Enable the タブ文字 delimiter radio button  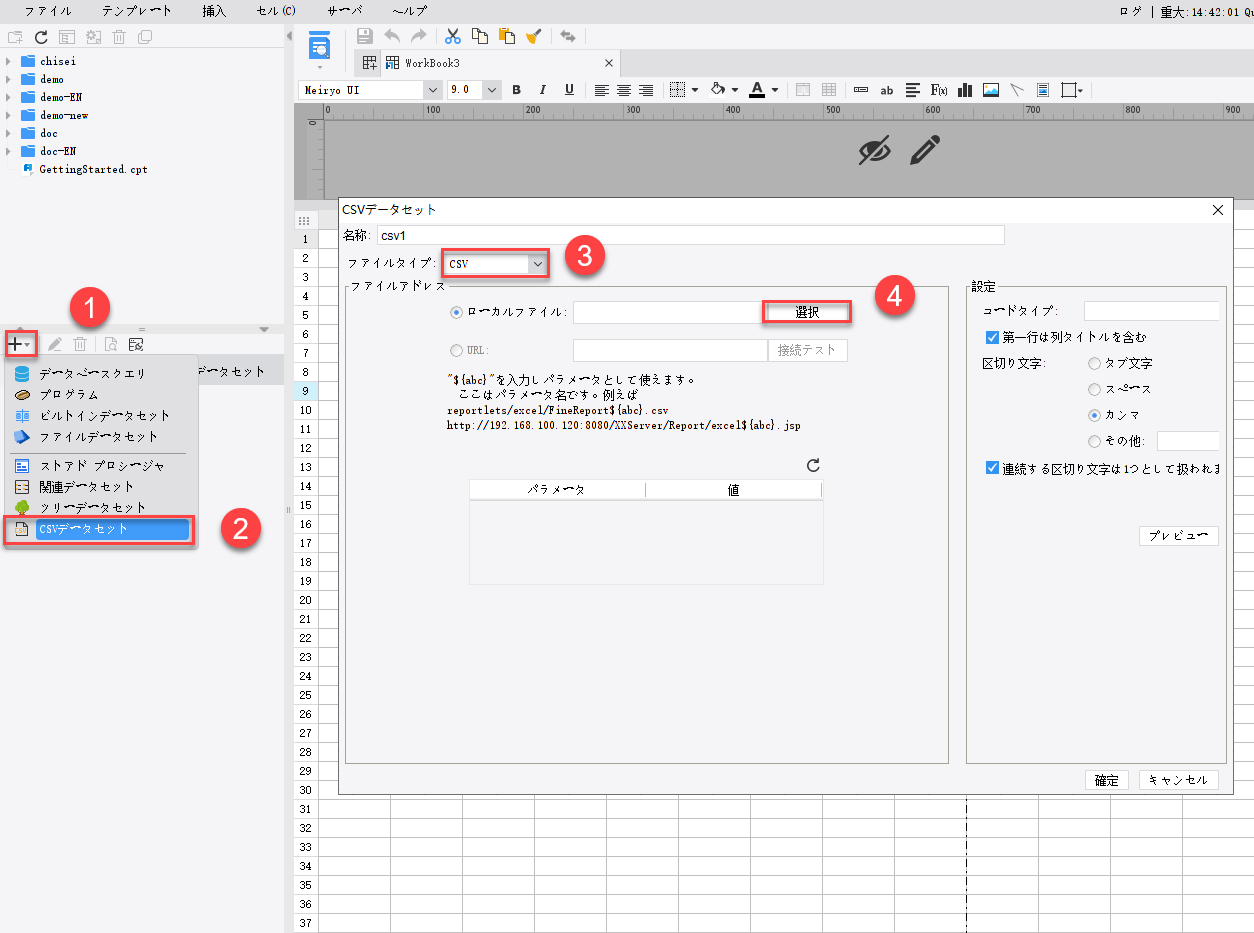click(1096, 363)
